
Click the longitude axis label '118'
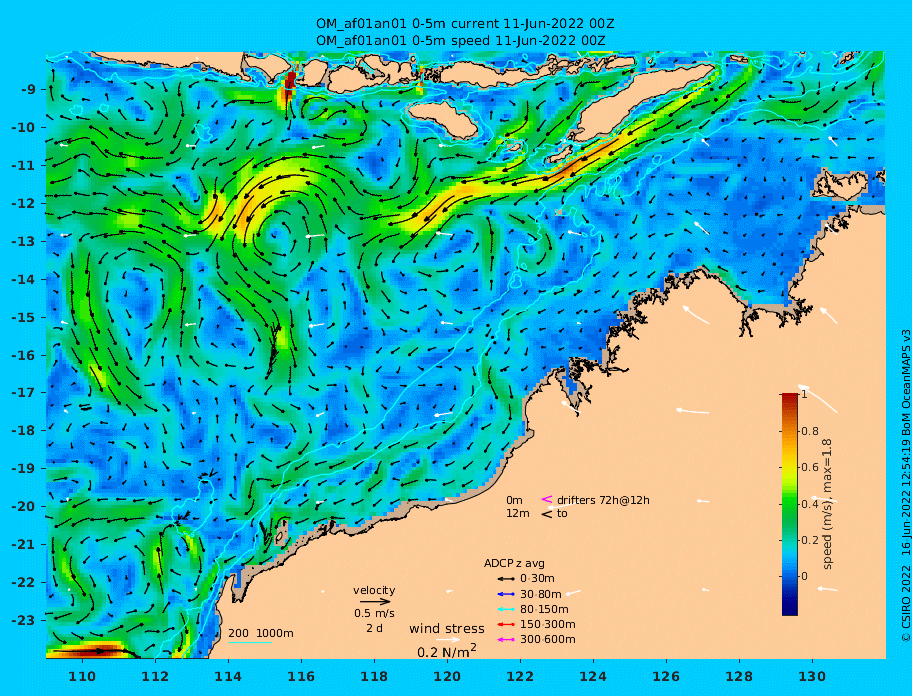(374, 676)
